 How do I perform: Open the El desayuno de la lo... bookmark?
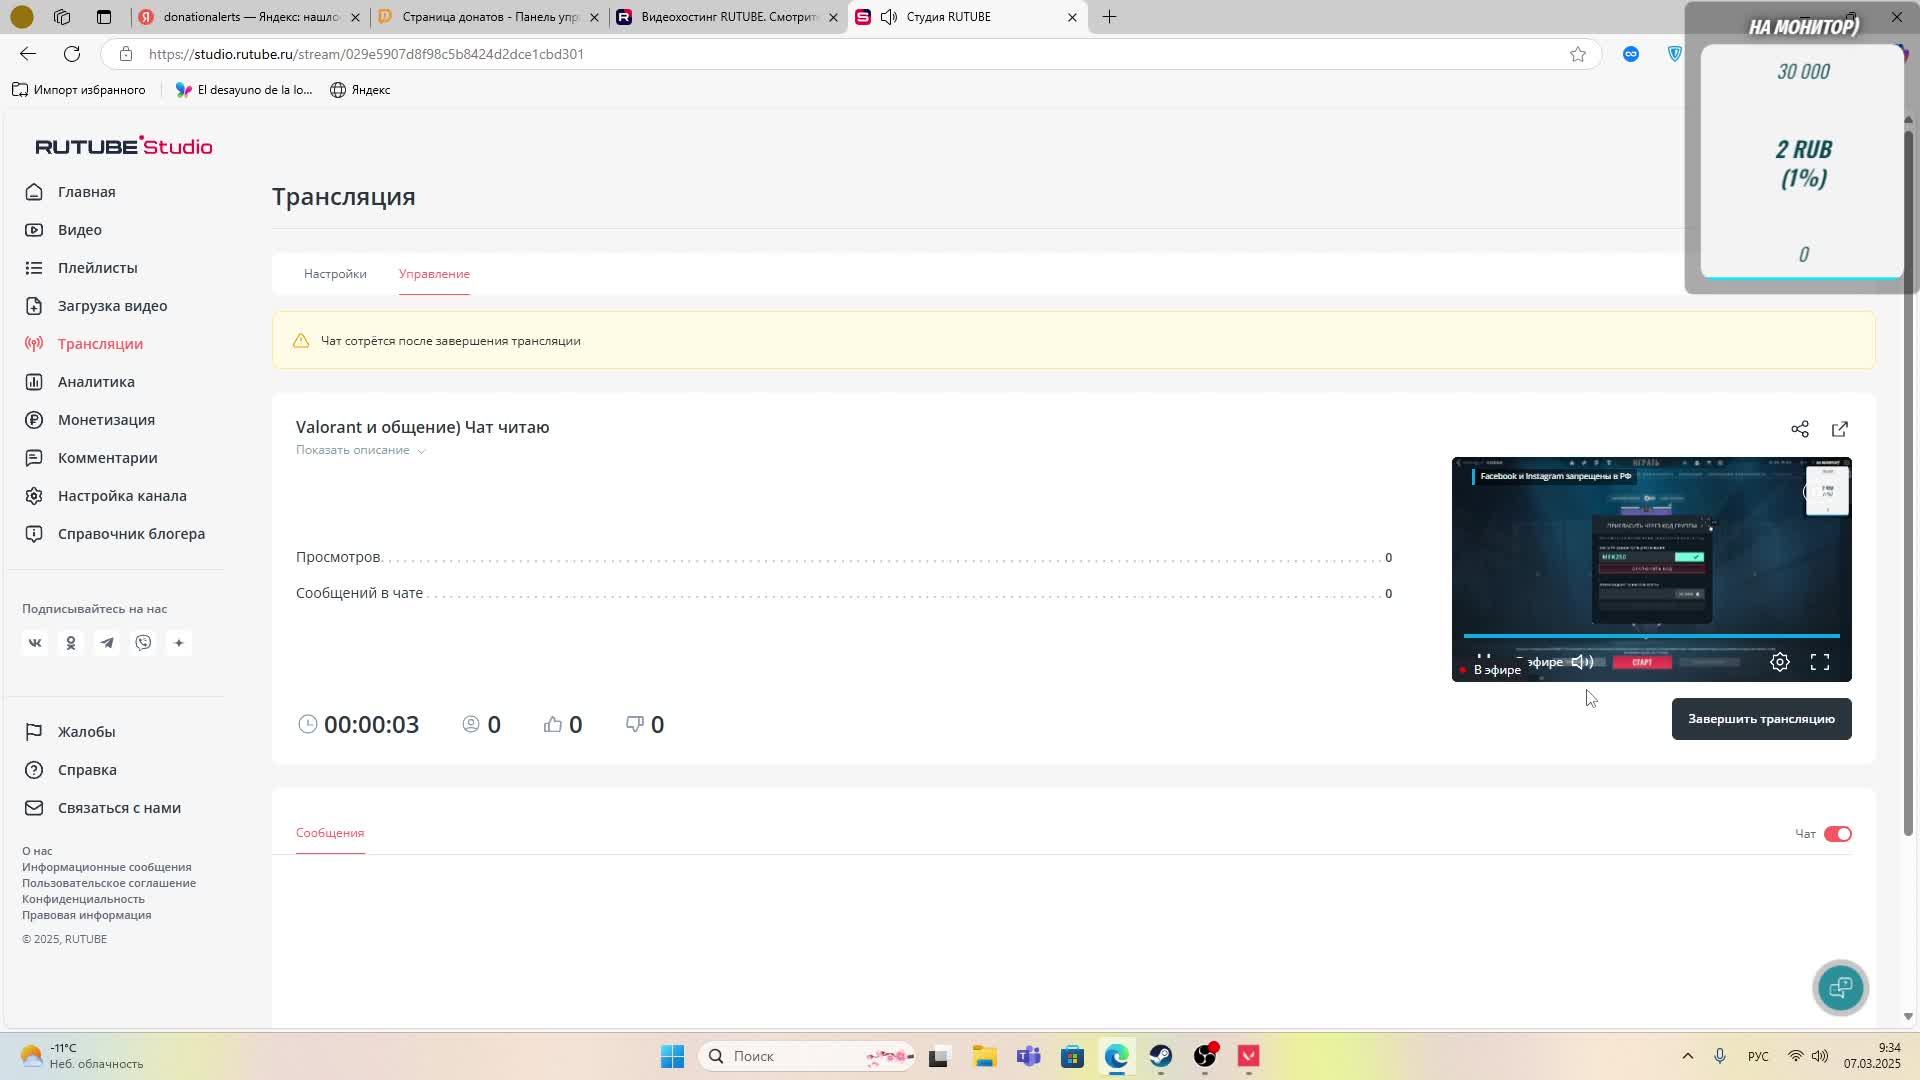click(243, 90)
